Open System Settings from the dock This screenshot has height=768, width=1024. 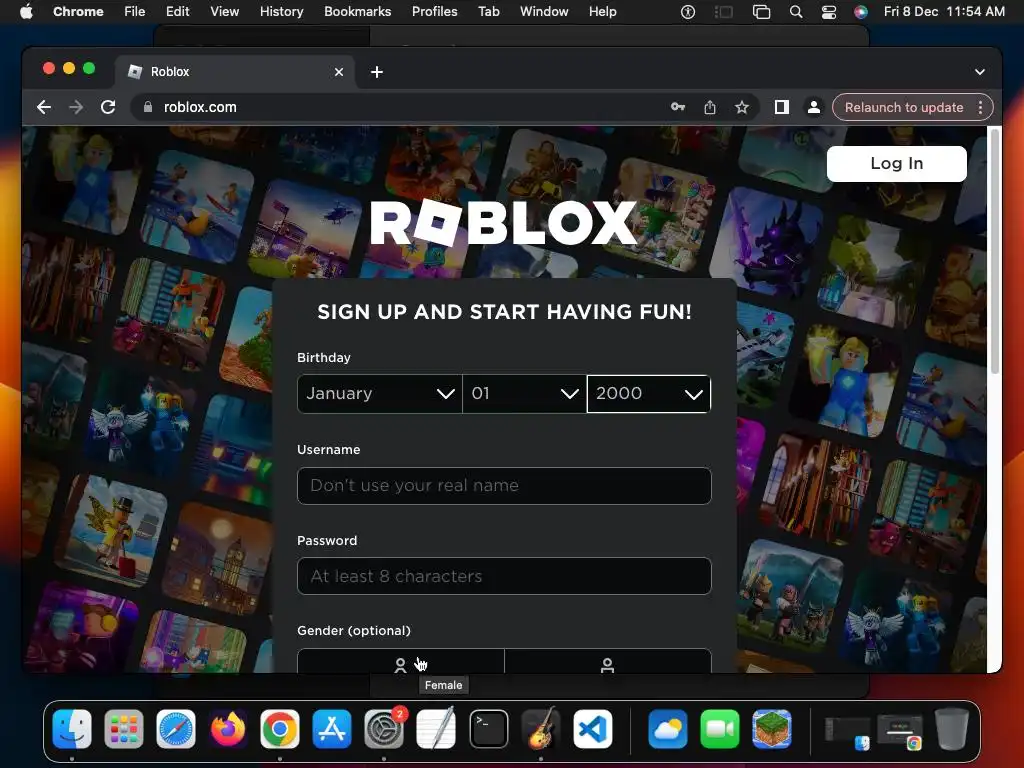[384, 729]
